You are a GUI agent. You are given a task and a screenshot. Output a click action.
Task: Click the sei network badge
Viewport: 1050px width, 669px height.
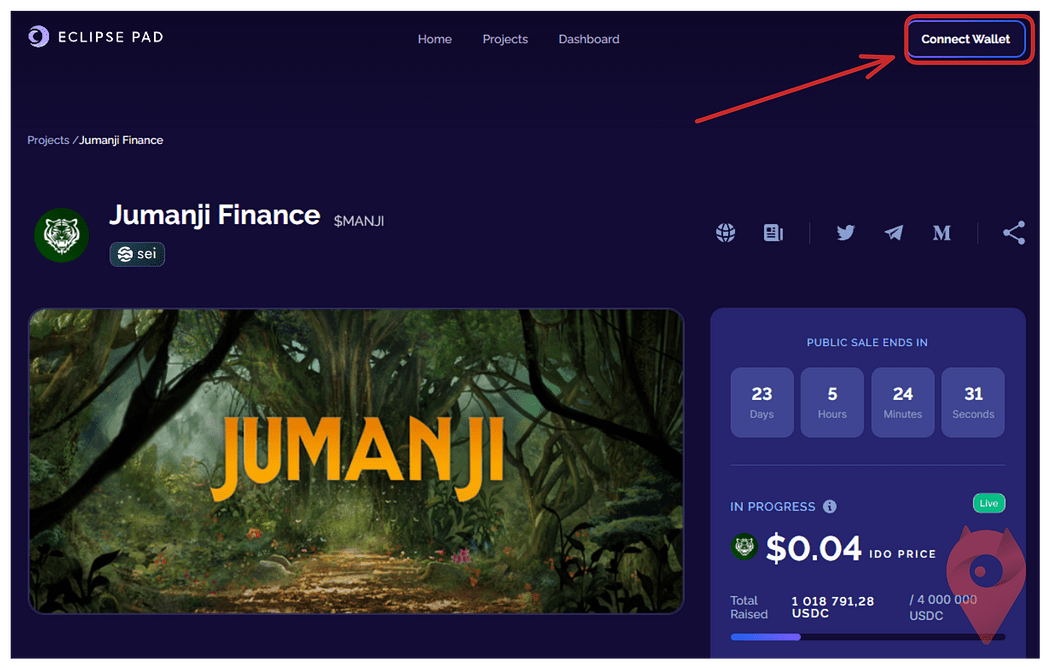click(137, 254)
